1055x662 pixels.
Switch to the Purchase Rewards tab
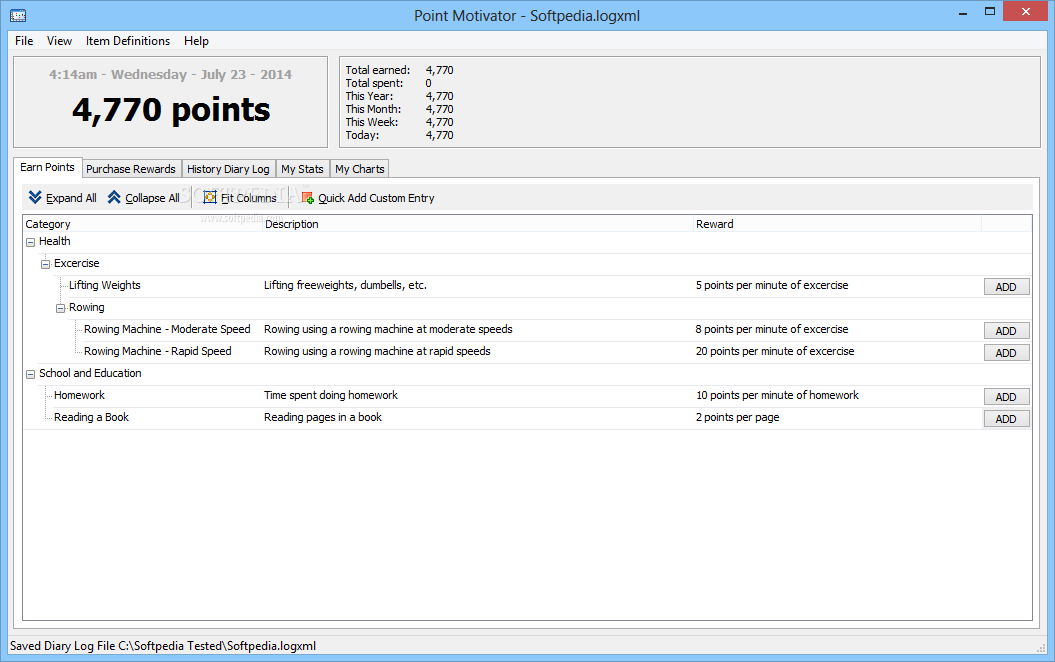[x=131, y=169]
